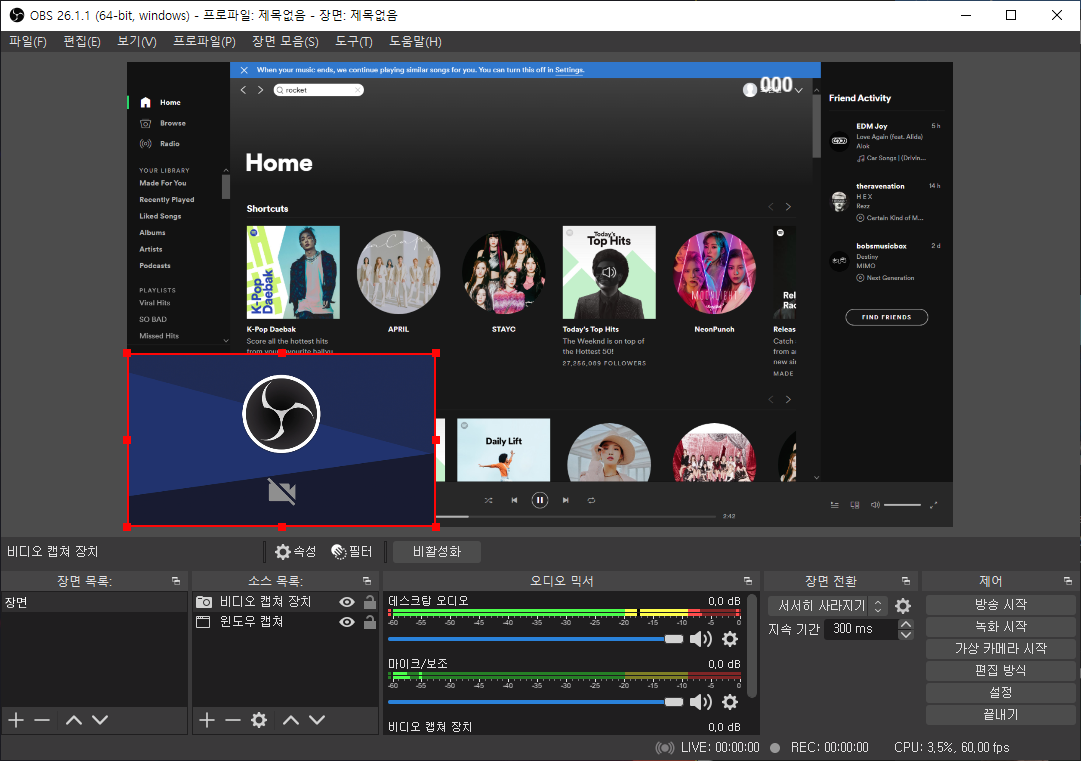Toggle repeat in Spotify player
Screen dimensions: 1081x761
click(x=592, y=500)
